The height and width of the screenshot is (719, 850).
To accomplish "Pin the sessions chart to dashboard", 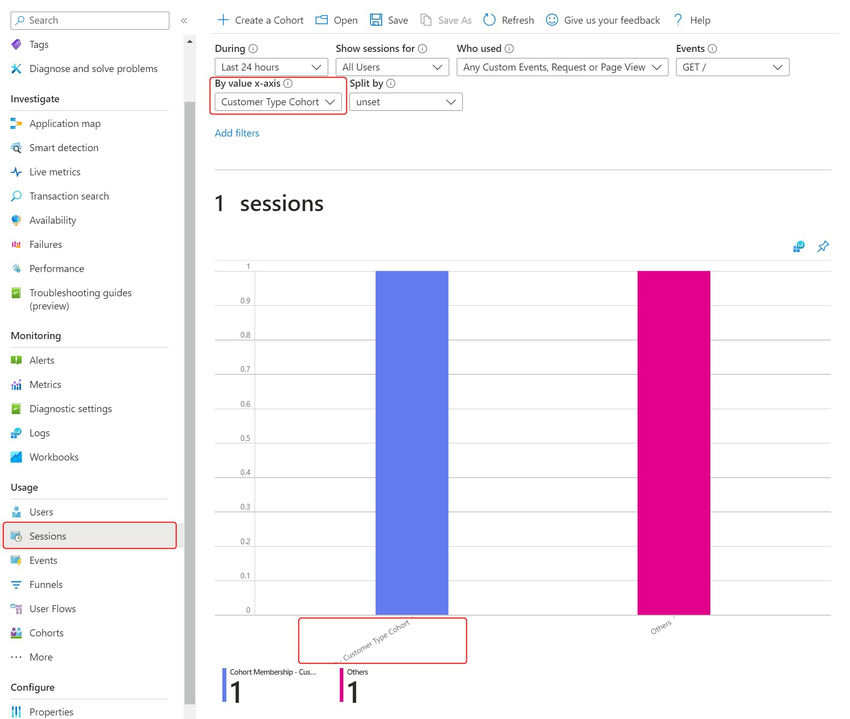I will 823,247.
